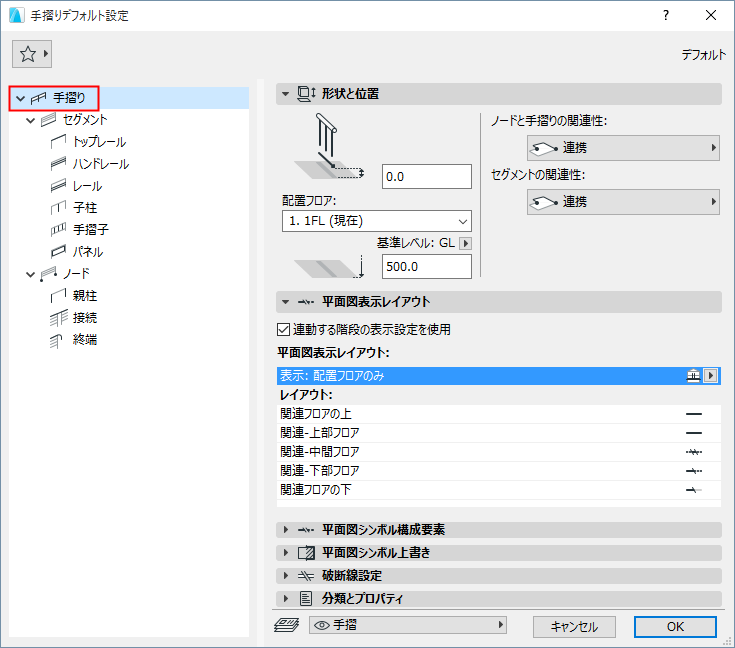This screenshot has width=735, height=648.
Task: Open the arrow popup in 表示 row
Action: pos(711,376)
